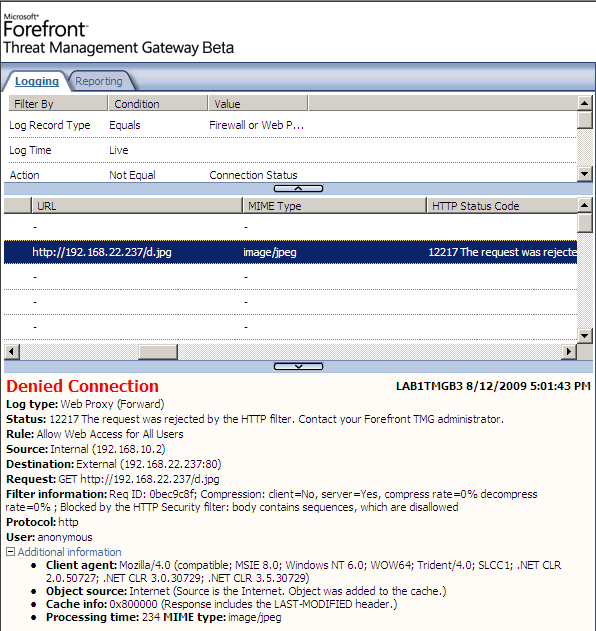Click right arrow of horizontal scrollbar

point(569,351)
